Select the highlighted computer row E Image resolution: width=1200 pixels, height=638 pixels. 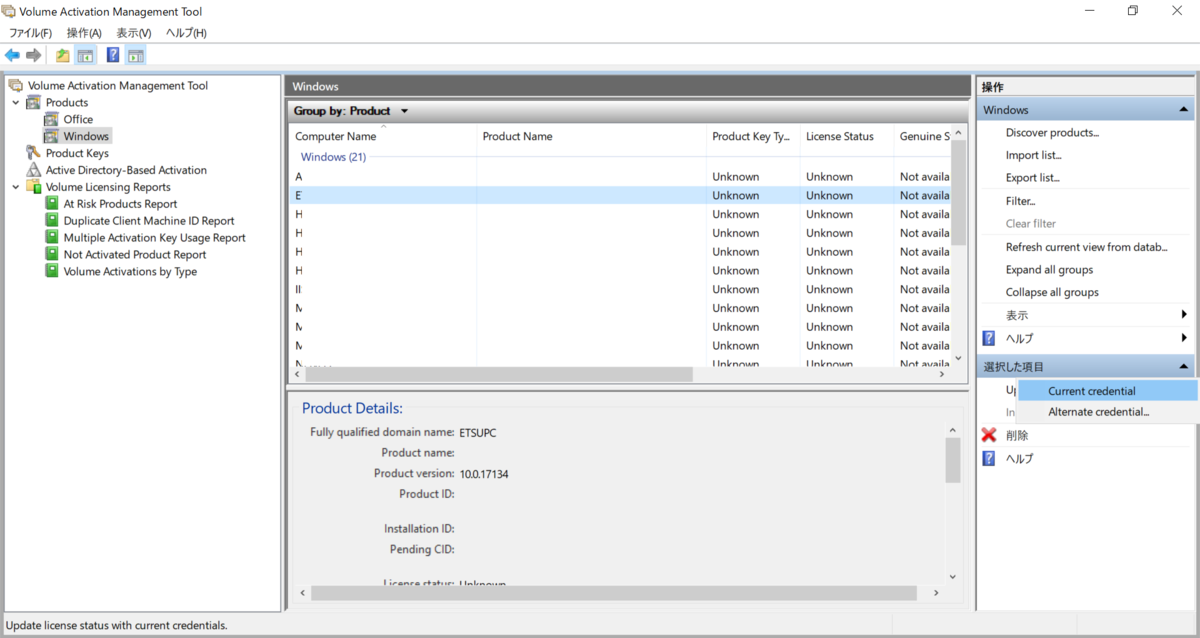[619, 196]
